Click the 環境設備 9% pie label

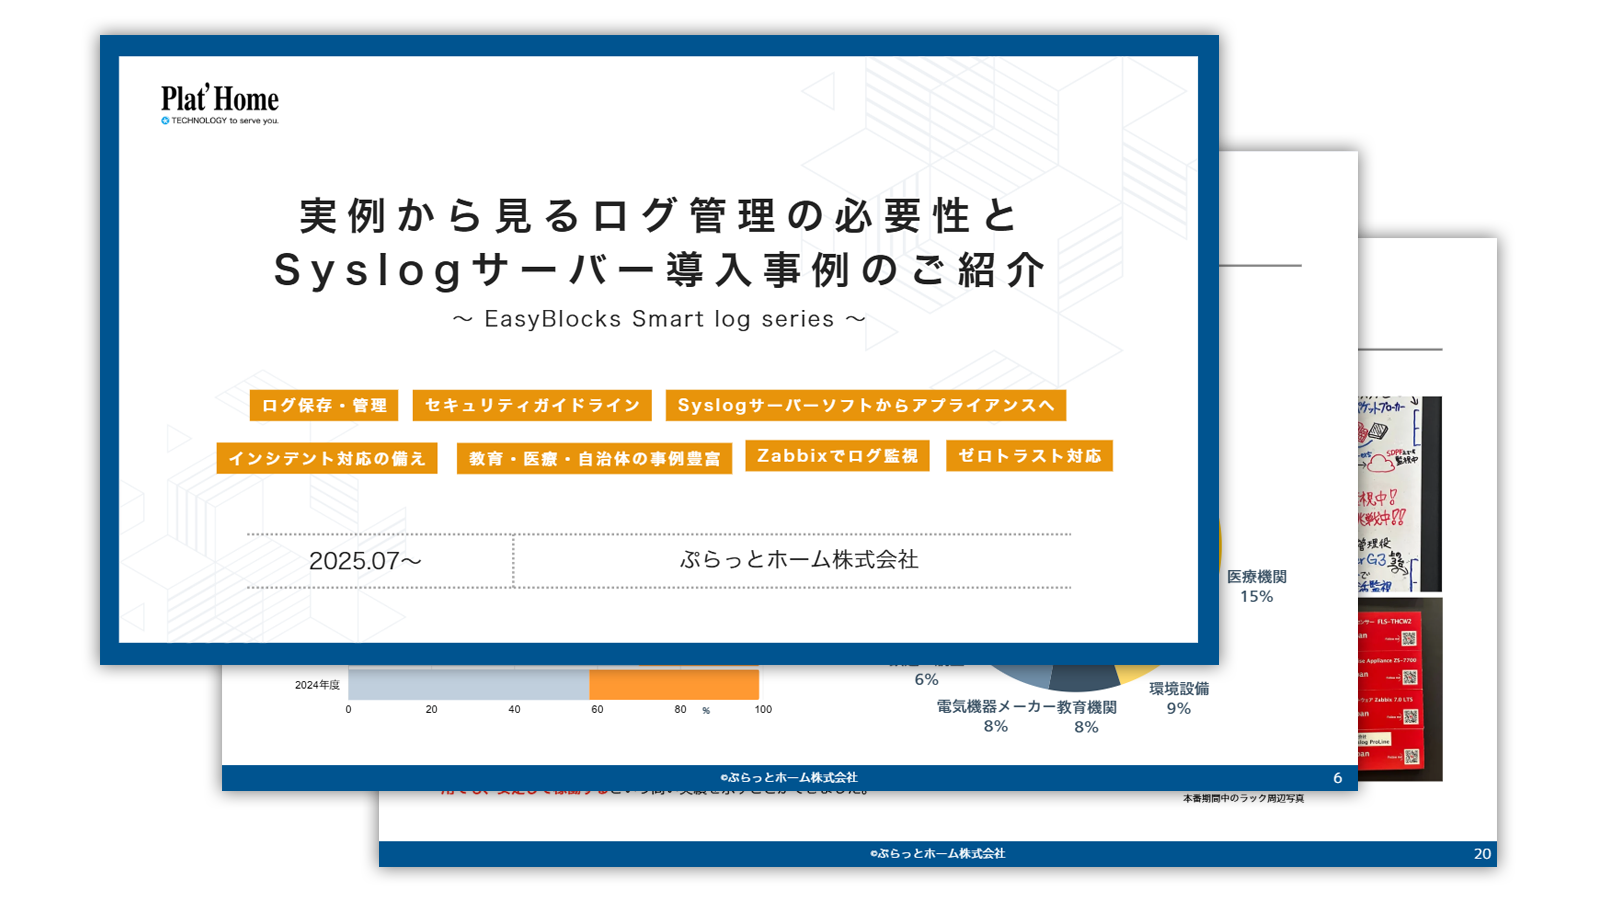(x=1179, y=698)
